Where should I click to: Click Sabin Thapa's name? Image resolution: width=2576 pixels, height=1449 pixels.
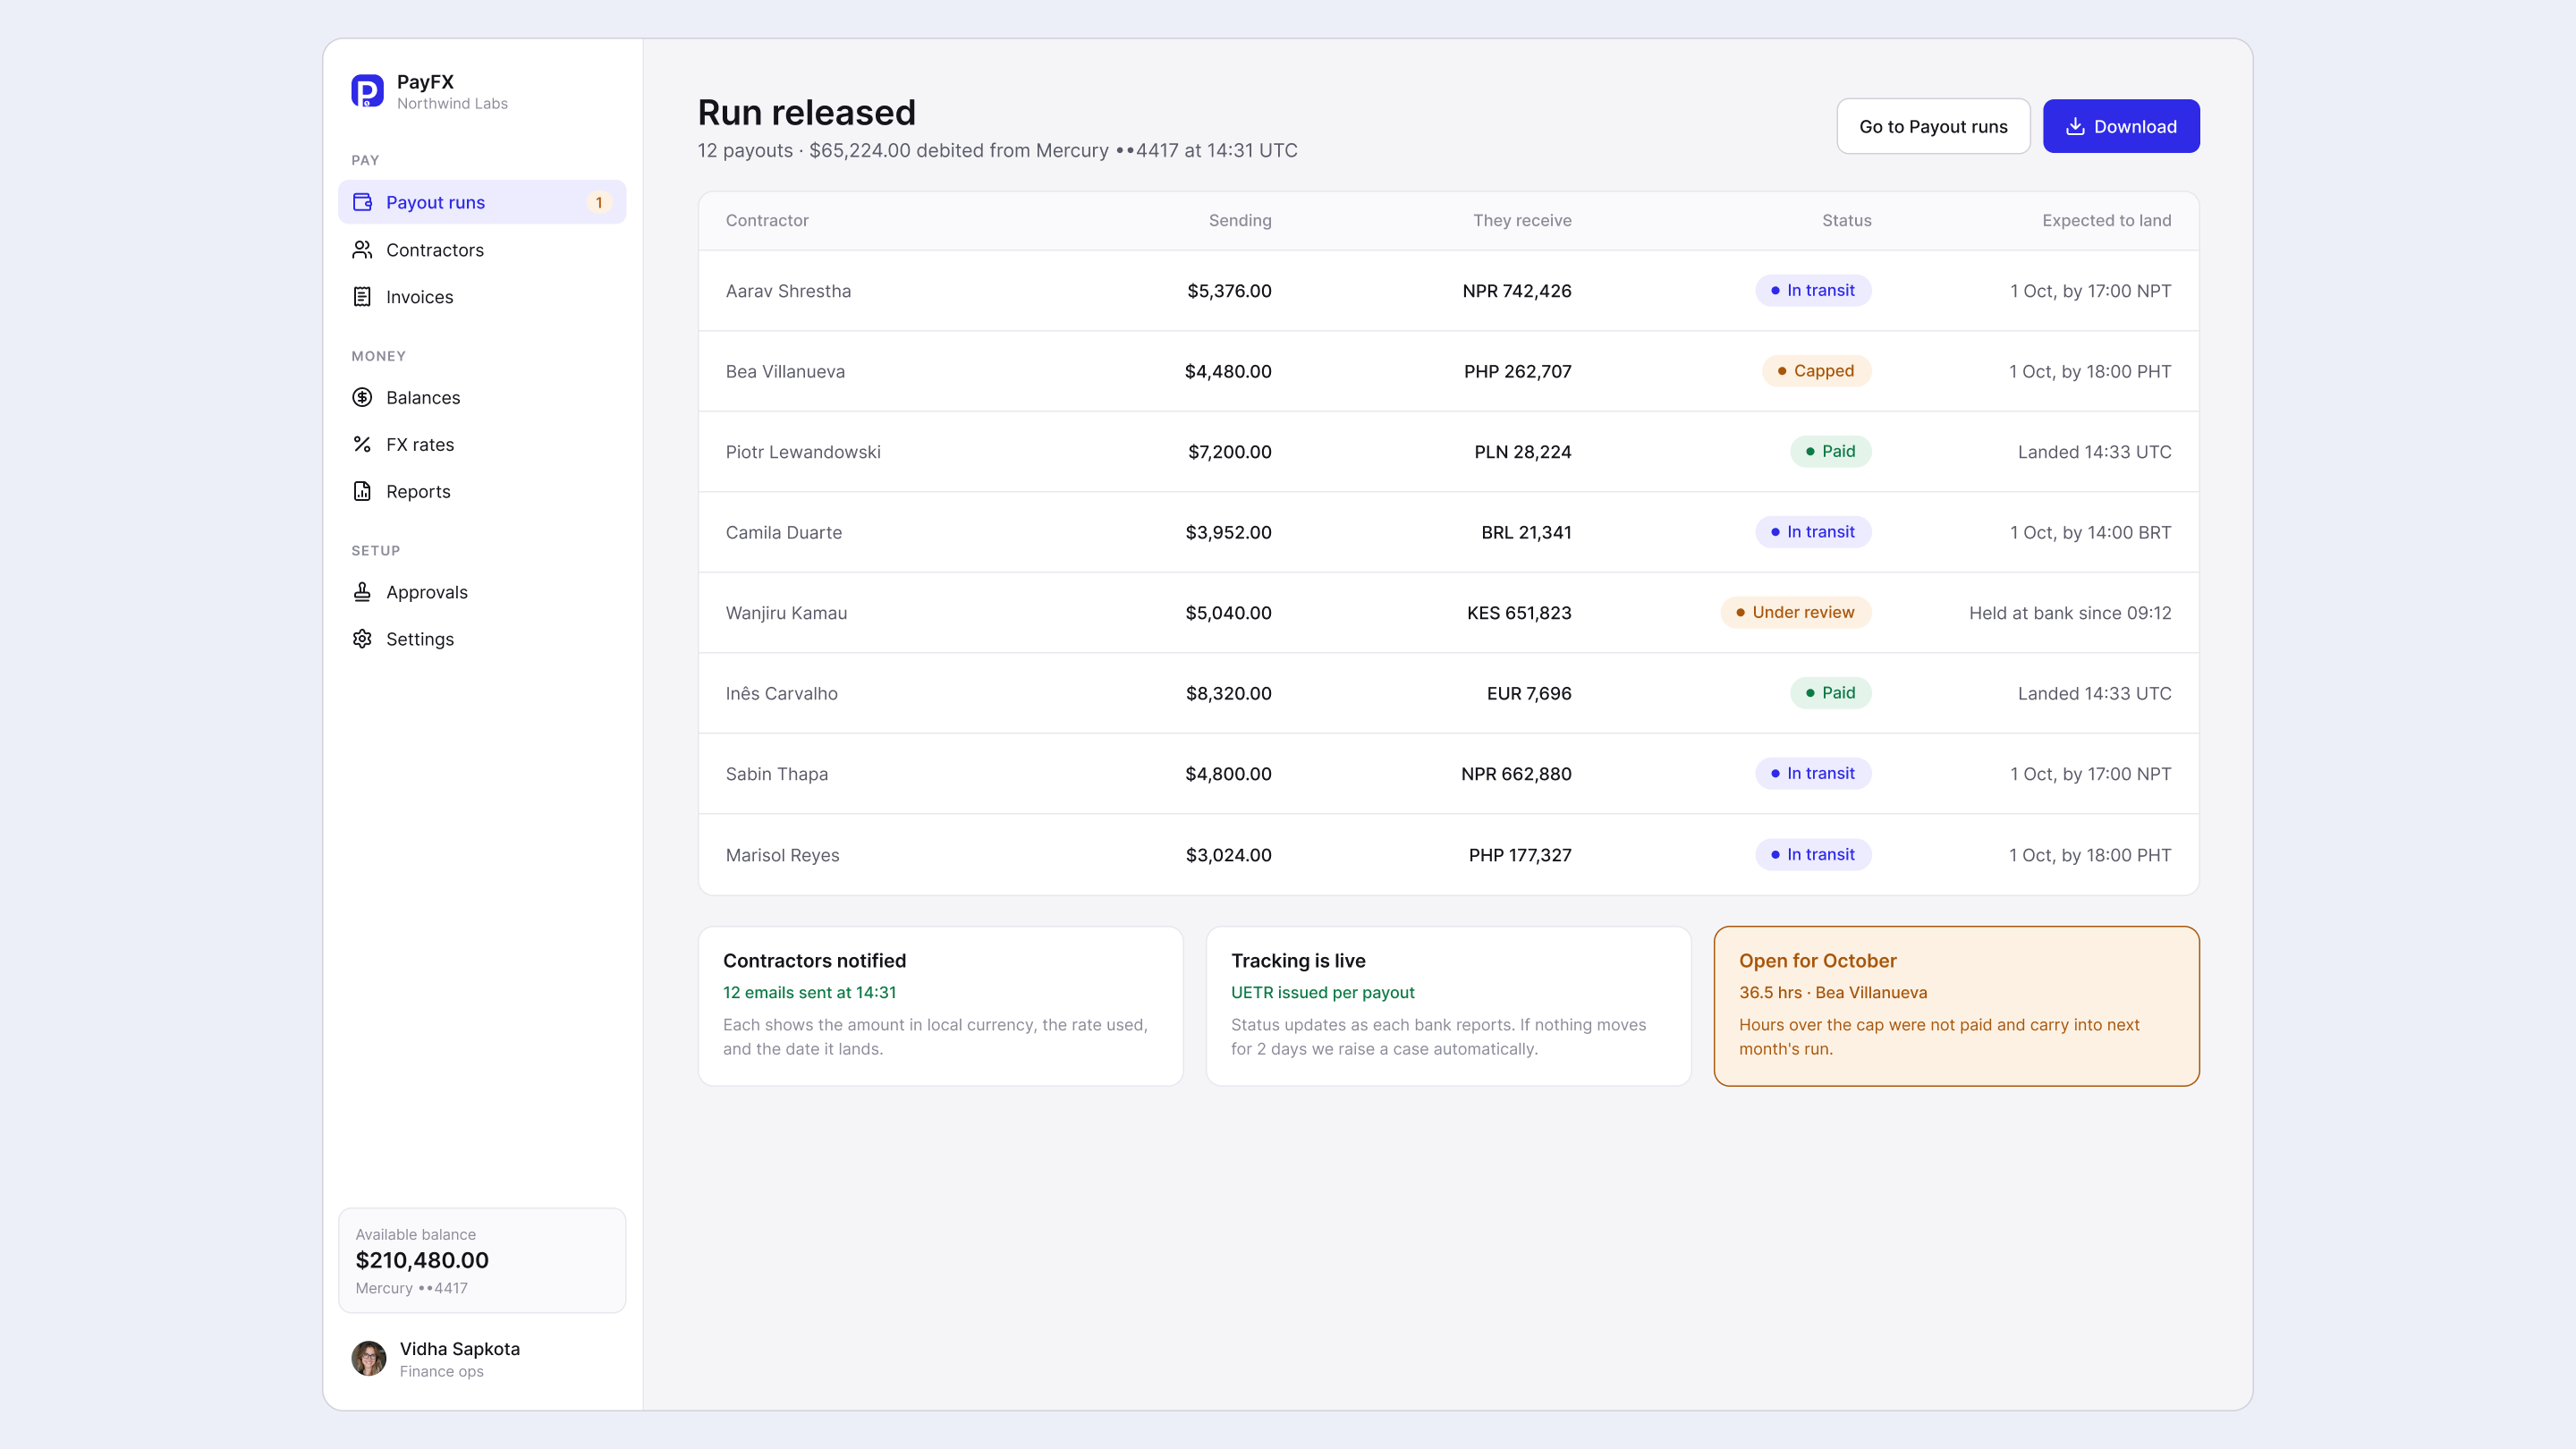(777, 774)
